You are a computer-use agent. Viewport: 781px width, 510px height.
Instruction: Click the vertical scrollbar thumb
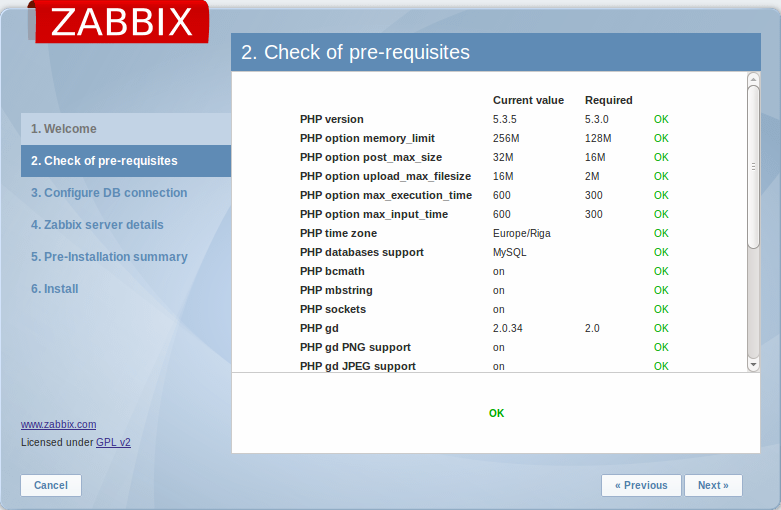753,167
